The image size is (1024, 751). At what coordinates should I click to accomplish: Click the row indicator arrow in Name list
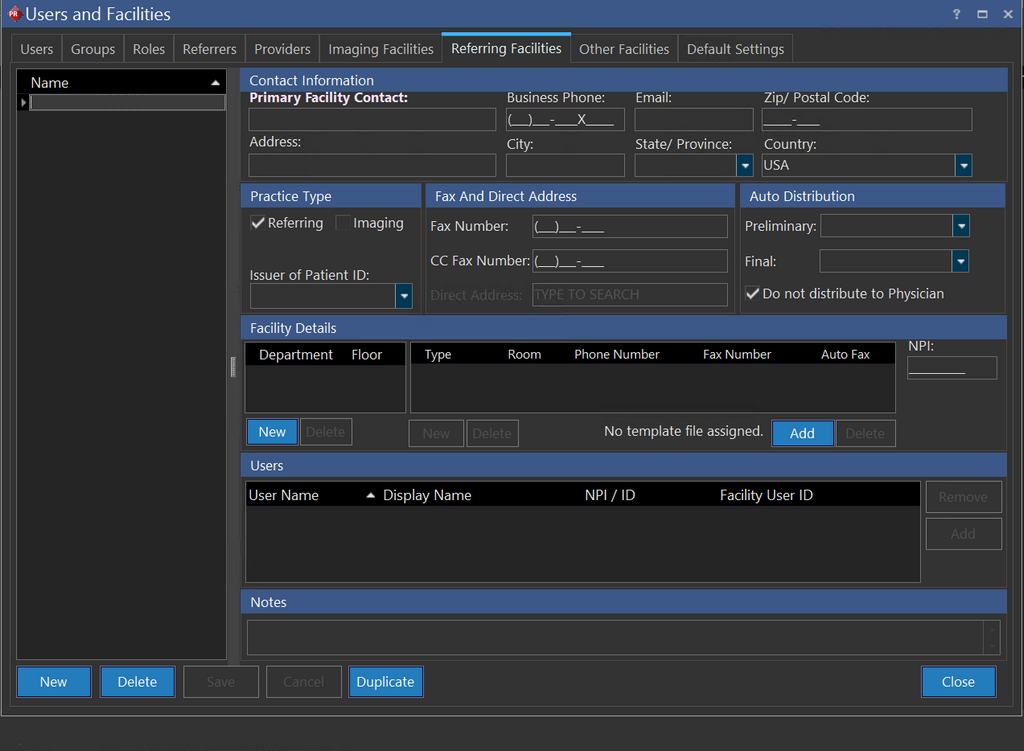click(23, 102)
